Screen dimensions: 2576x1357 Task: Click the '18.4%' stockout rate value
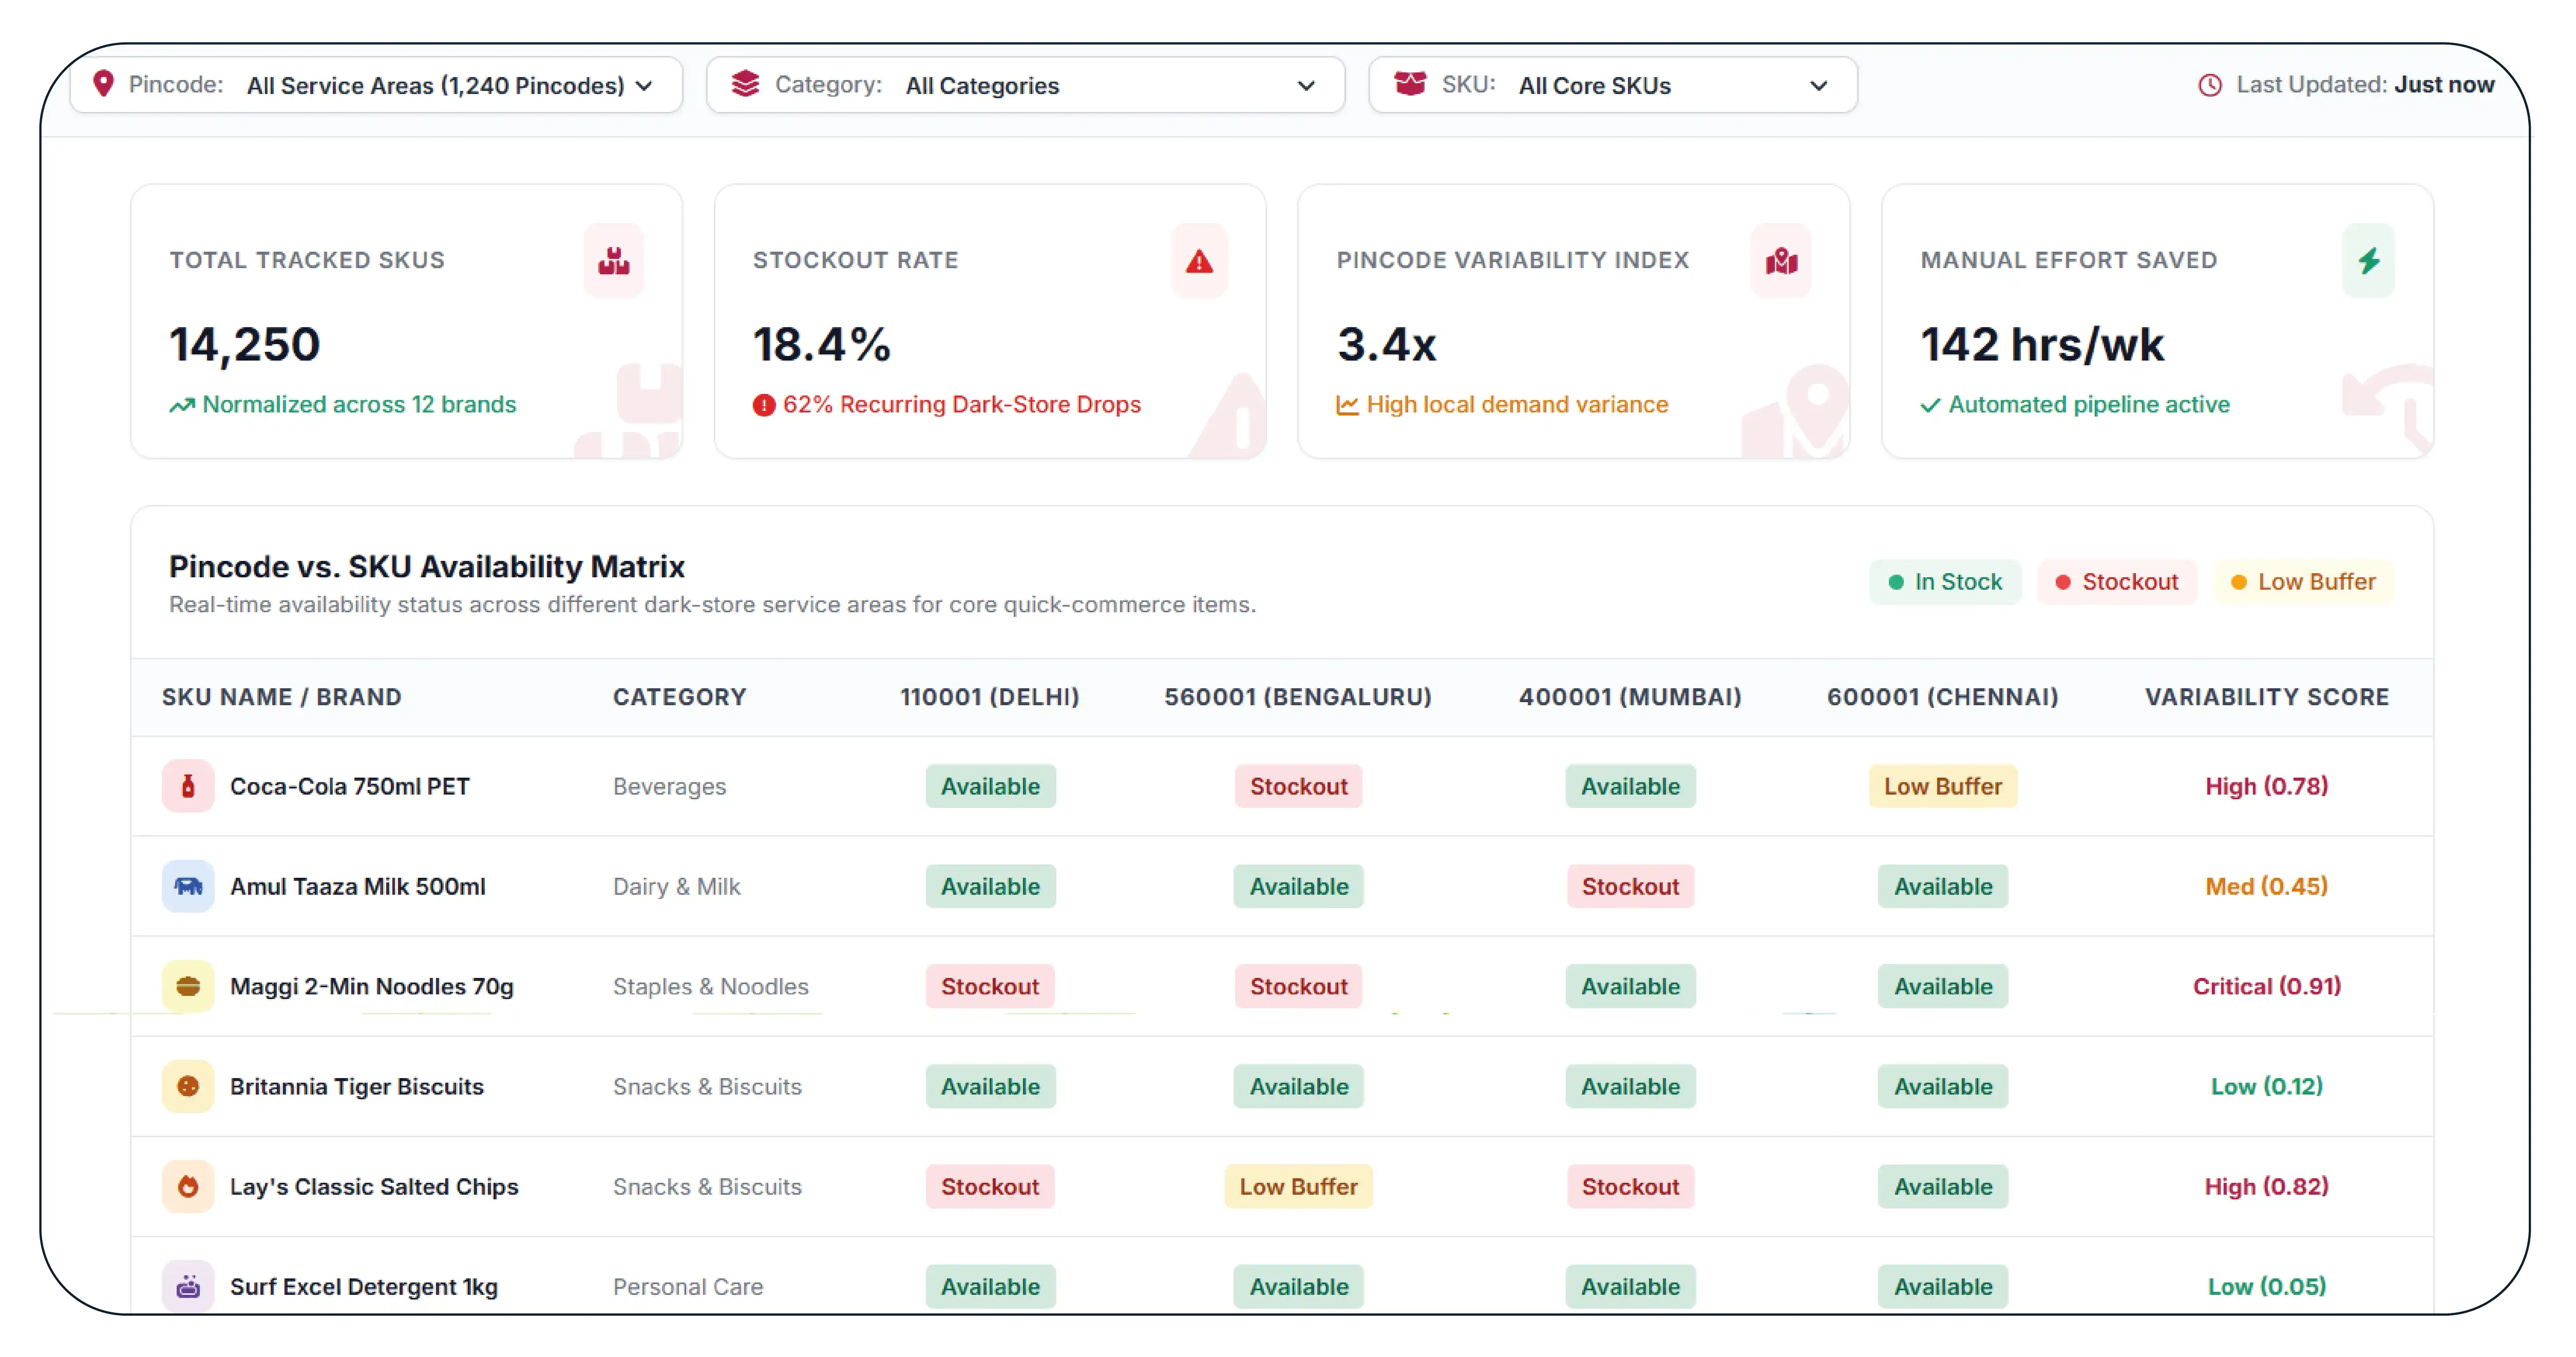click(822, 345)
